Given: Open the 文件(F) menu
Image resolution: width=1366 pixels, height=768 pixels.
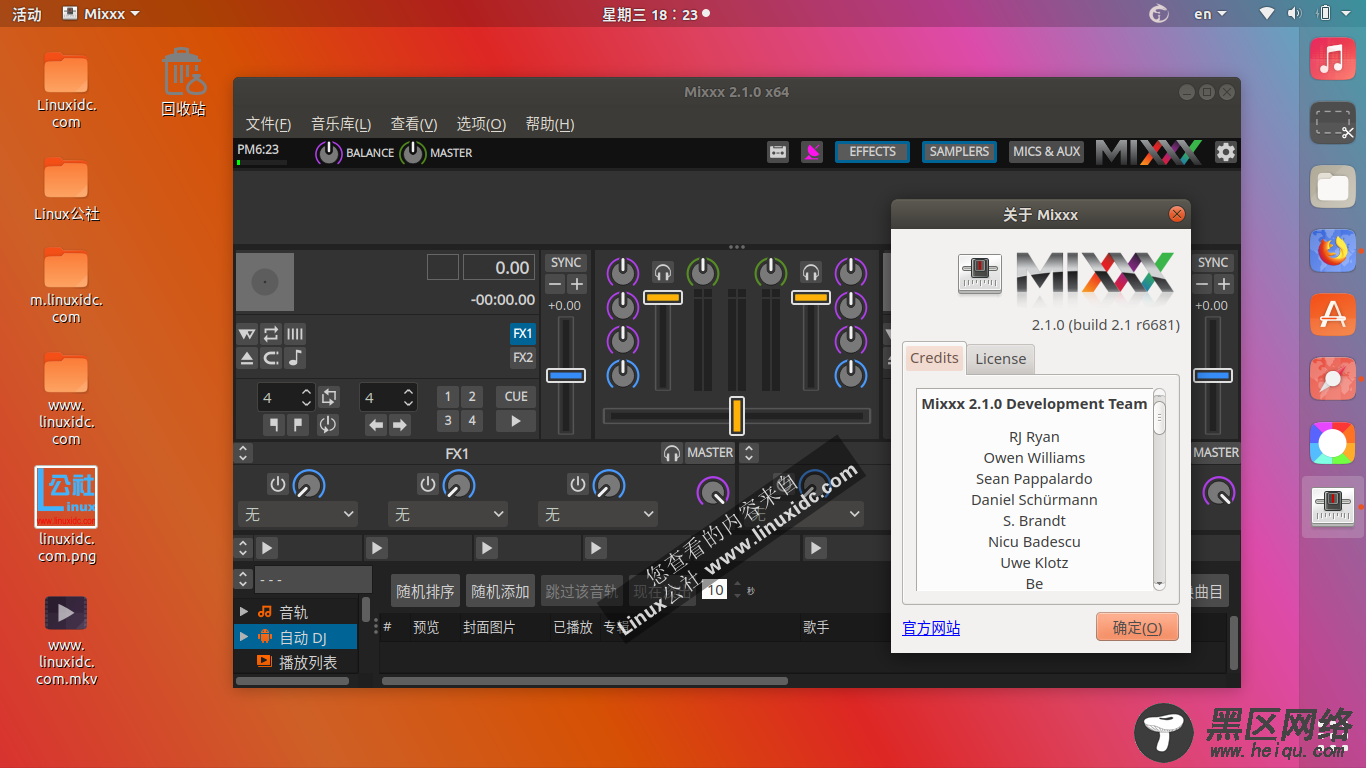Looking at the screenshot, I should (268, 124).
